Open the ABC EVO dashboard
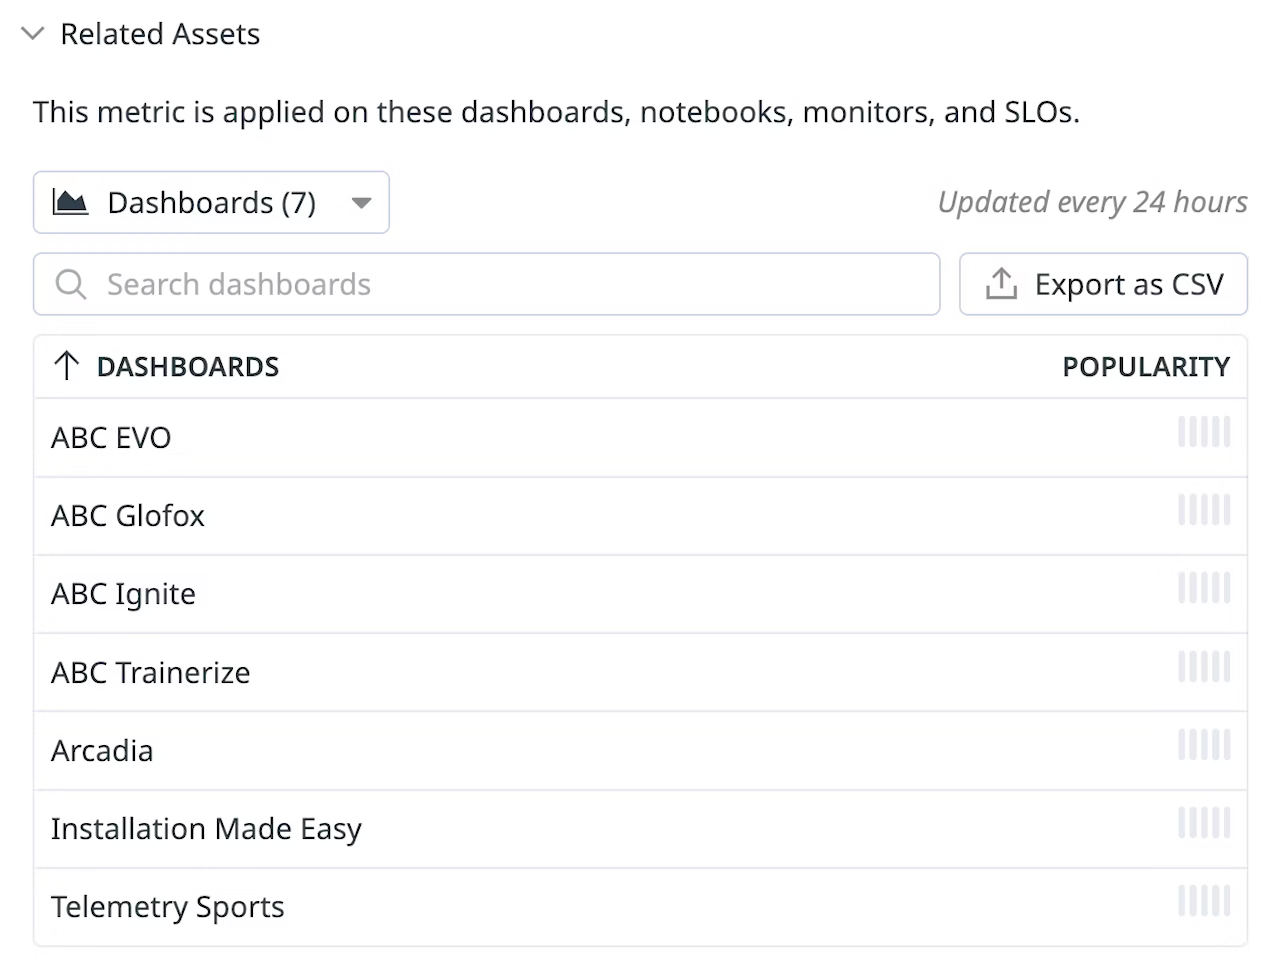This screenshot has width=1279, height=969. pos(111,438)
